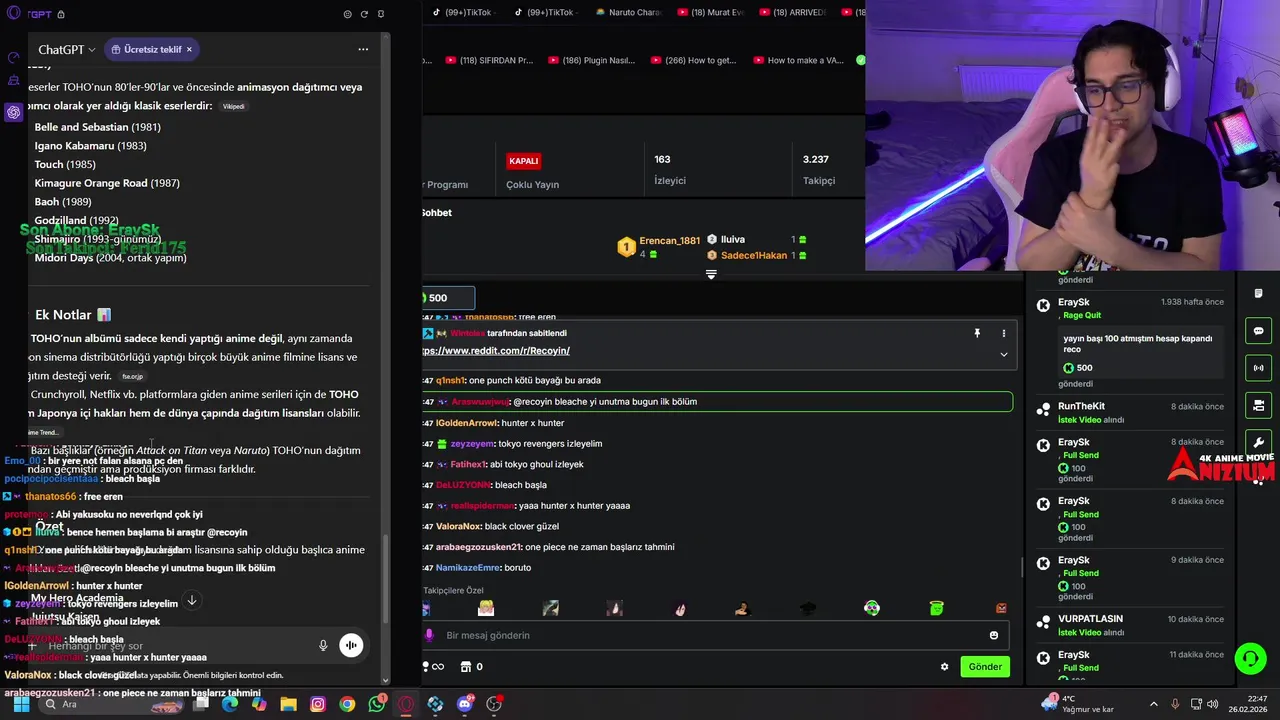Screen dimensions: 1280x720
Task: Open the shop icon below chat
Action: 465,667
